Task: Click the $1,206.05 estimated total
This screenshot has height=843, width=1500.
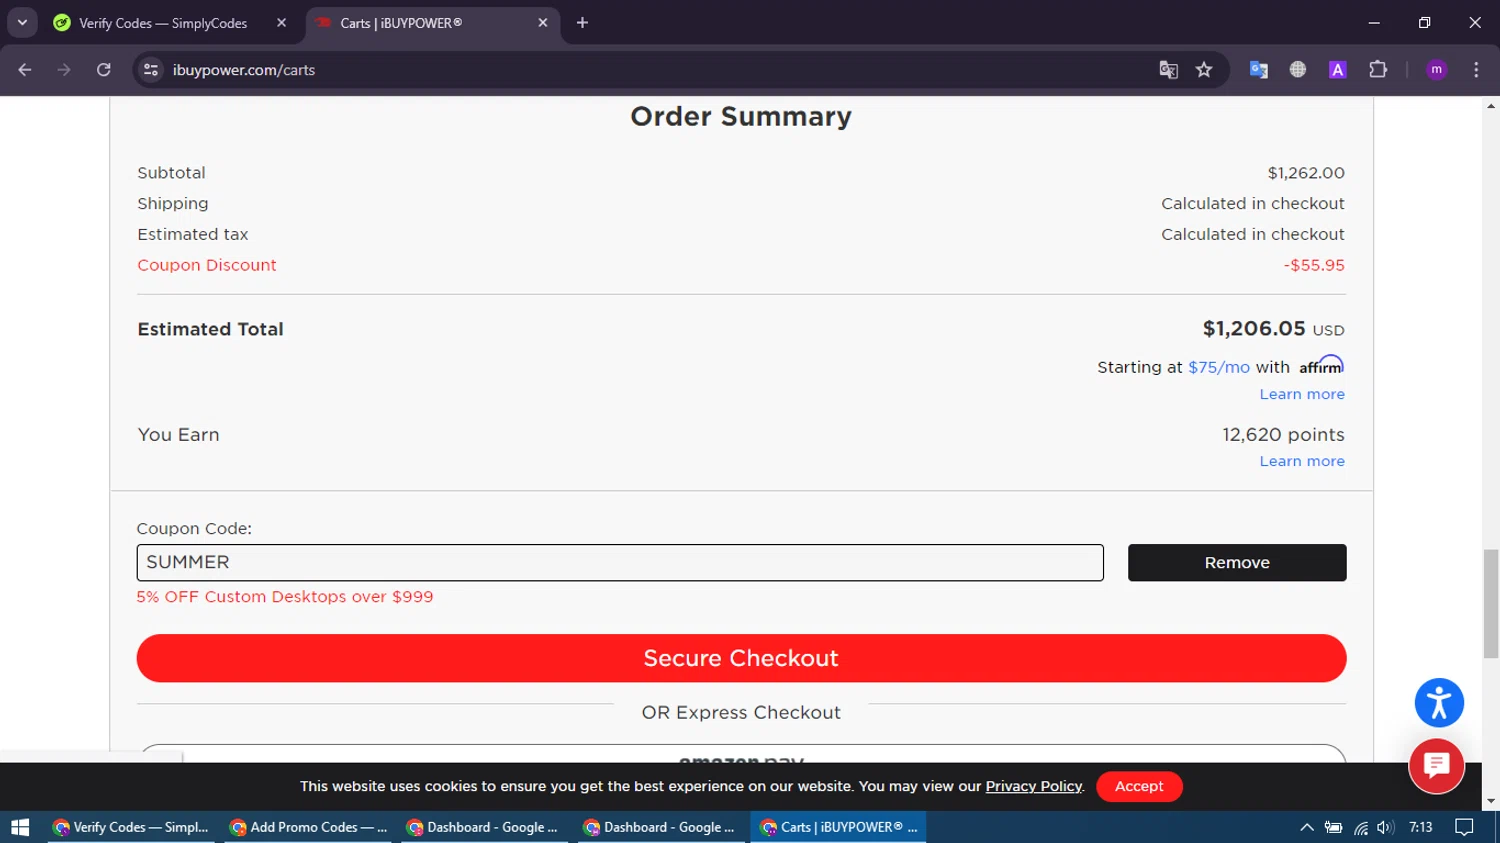Action: pos(1254,328)
